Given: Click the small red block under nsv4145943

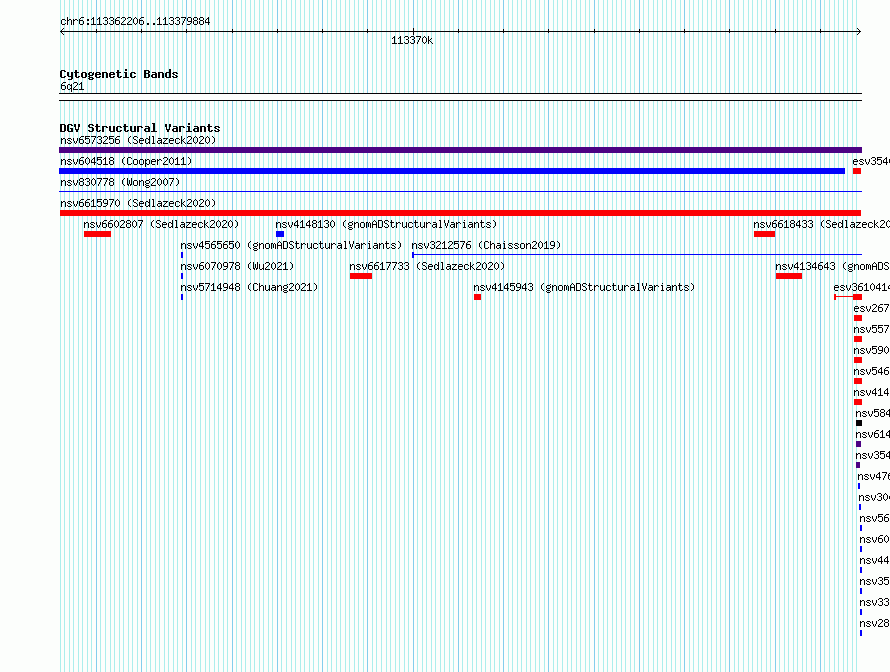Looking at the screenshot, I should point(477,297).
